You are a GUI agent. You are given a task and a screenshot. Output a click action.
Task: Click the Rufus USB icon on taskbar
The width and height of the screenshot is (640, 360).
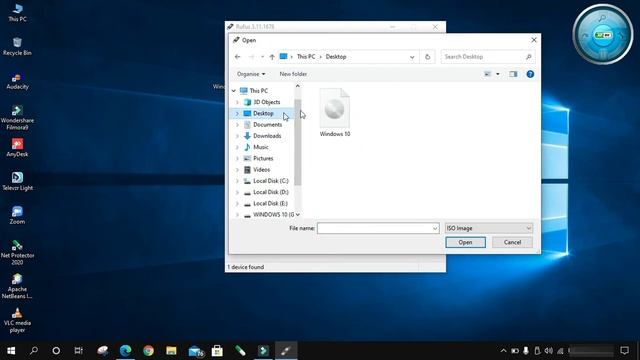(x=286, y=351)
